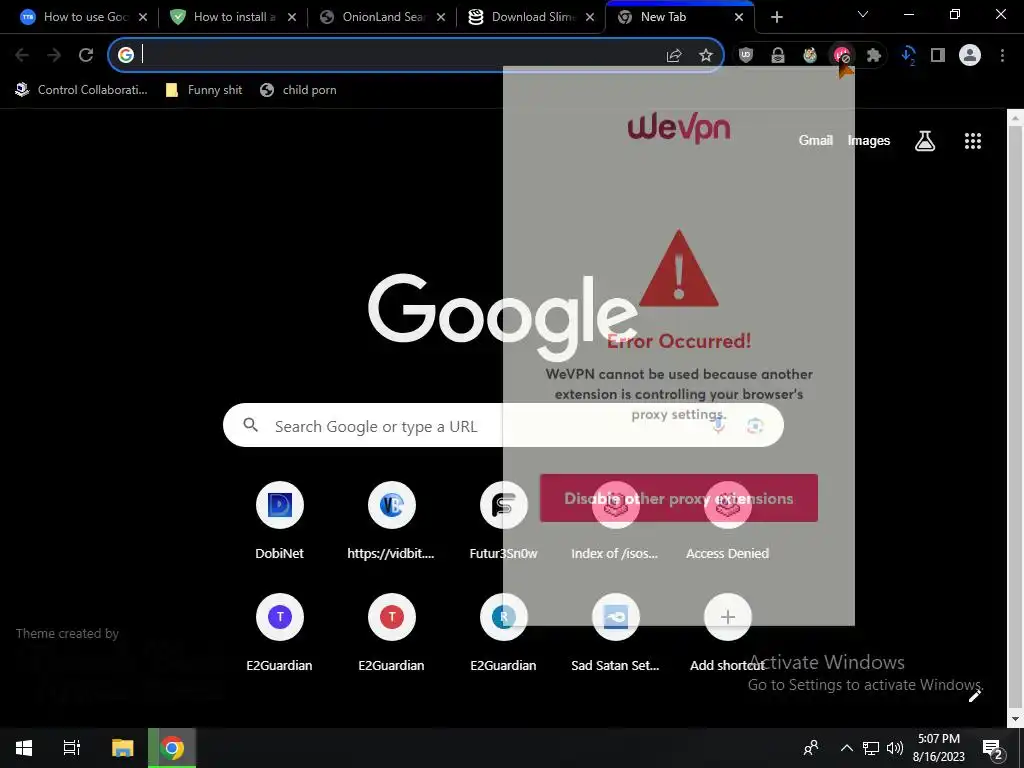
Task: Open the Google apps grid
Action: 972,140
